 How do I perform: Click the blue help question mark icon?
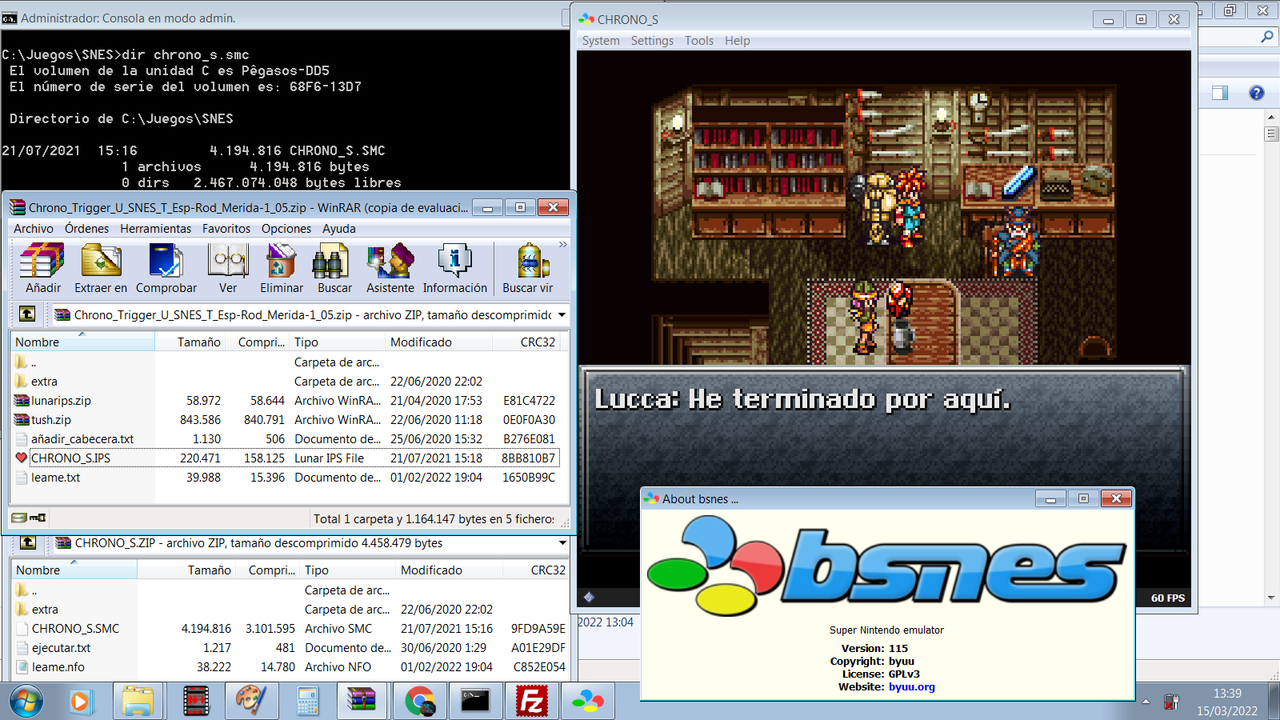point(1257,93)
